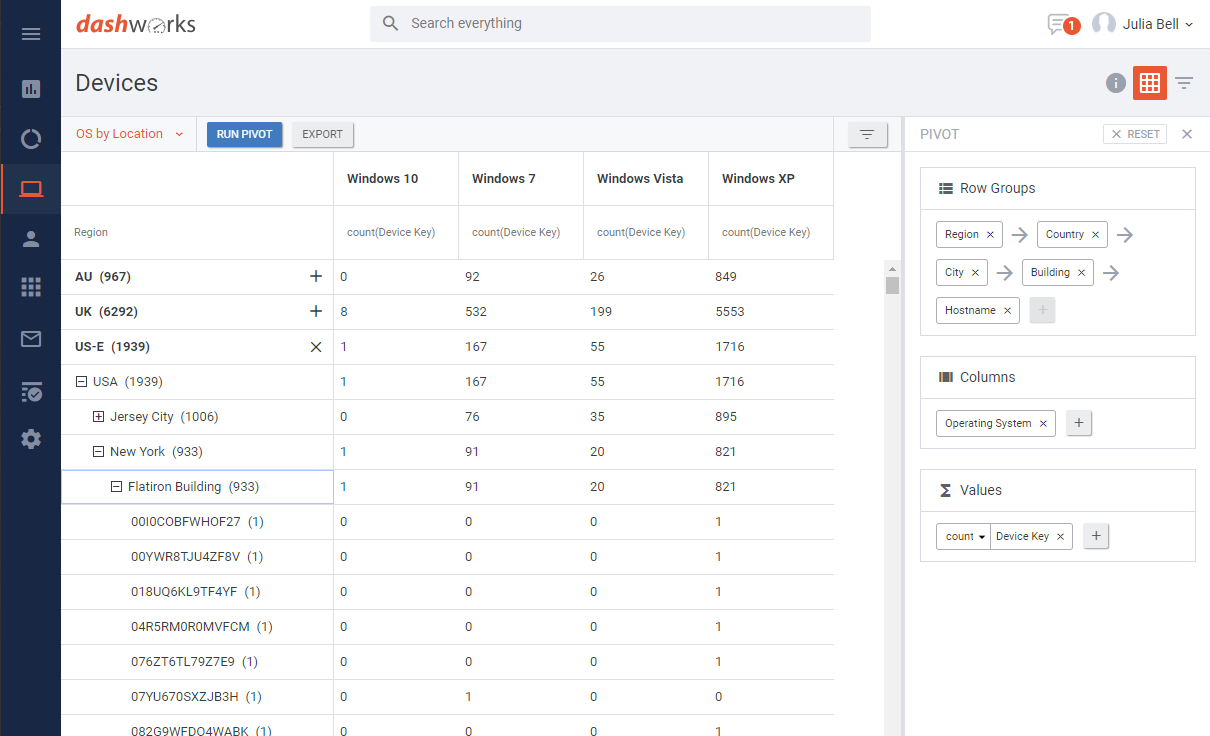The height and width of the screenshot is (736, 1210).
Task: Remove Operating System from Columns
Action: 1043,423
